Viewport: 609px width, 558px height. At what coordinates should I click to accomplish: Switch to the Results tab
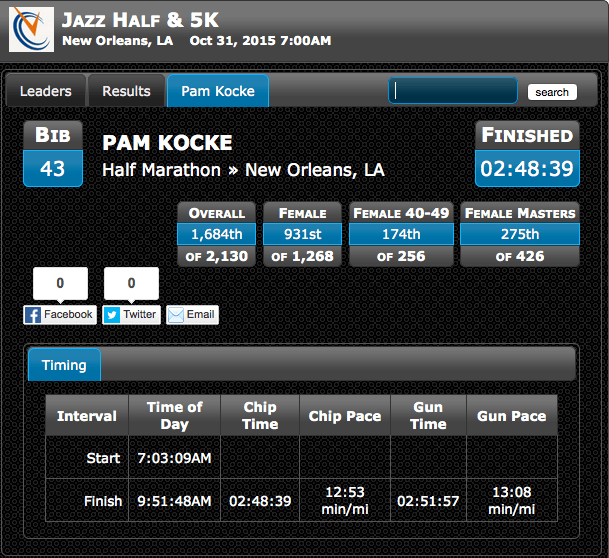(x=126, y=91)
